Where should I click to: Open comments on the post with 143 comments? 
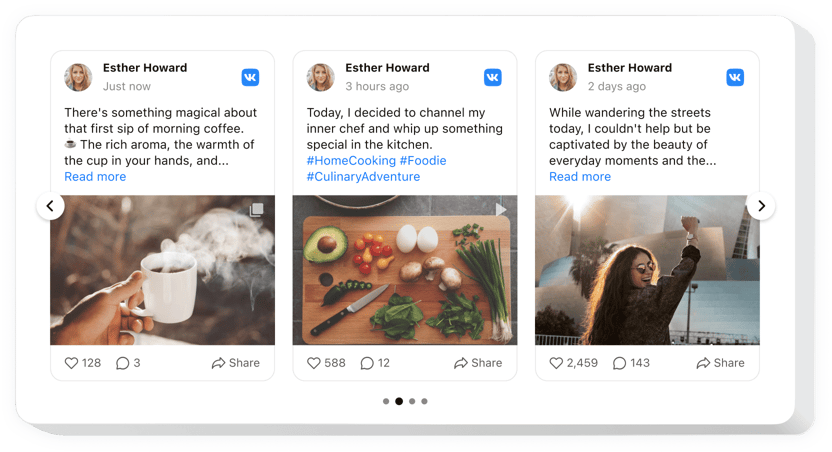click(x=620, y=363)
